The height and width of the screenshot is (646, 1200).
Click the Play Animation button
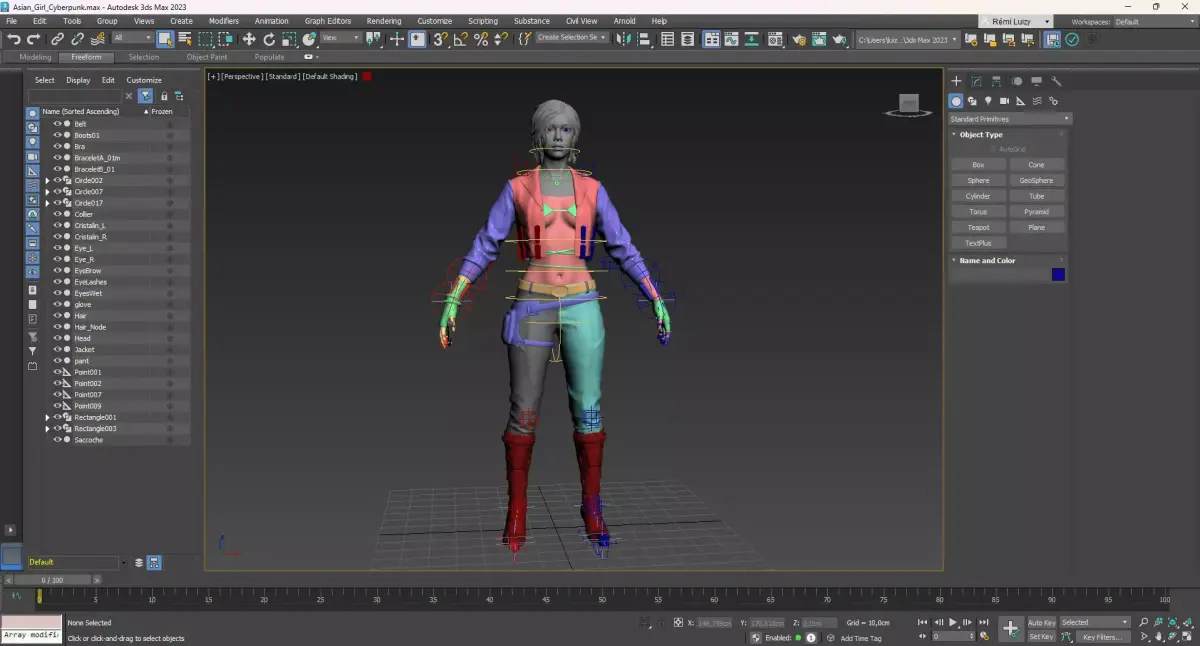953,622
